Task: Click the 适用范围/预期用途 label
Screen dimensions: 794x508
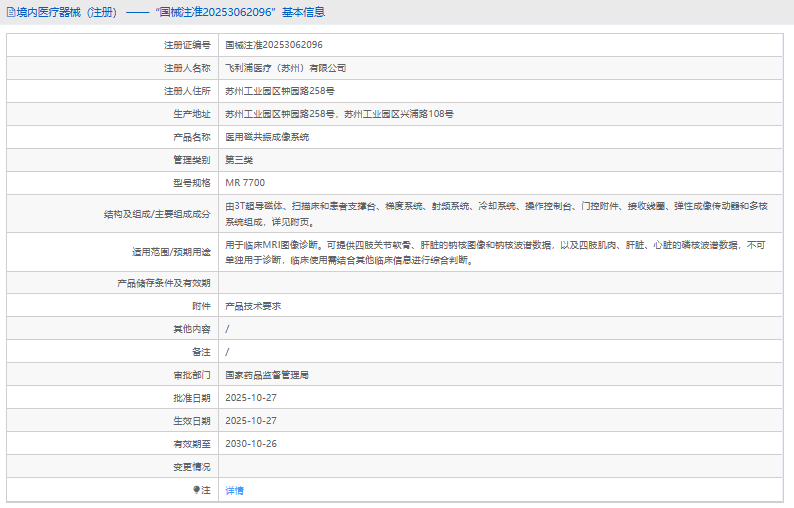Action: coord(172,252)
